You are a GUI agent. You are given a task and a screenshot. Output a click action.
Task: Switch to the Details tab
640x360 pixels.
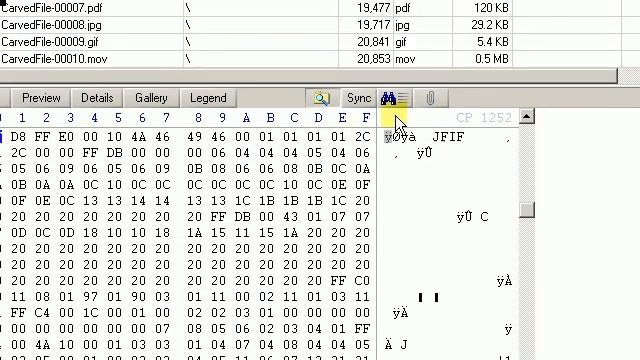[97, 98]
